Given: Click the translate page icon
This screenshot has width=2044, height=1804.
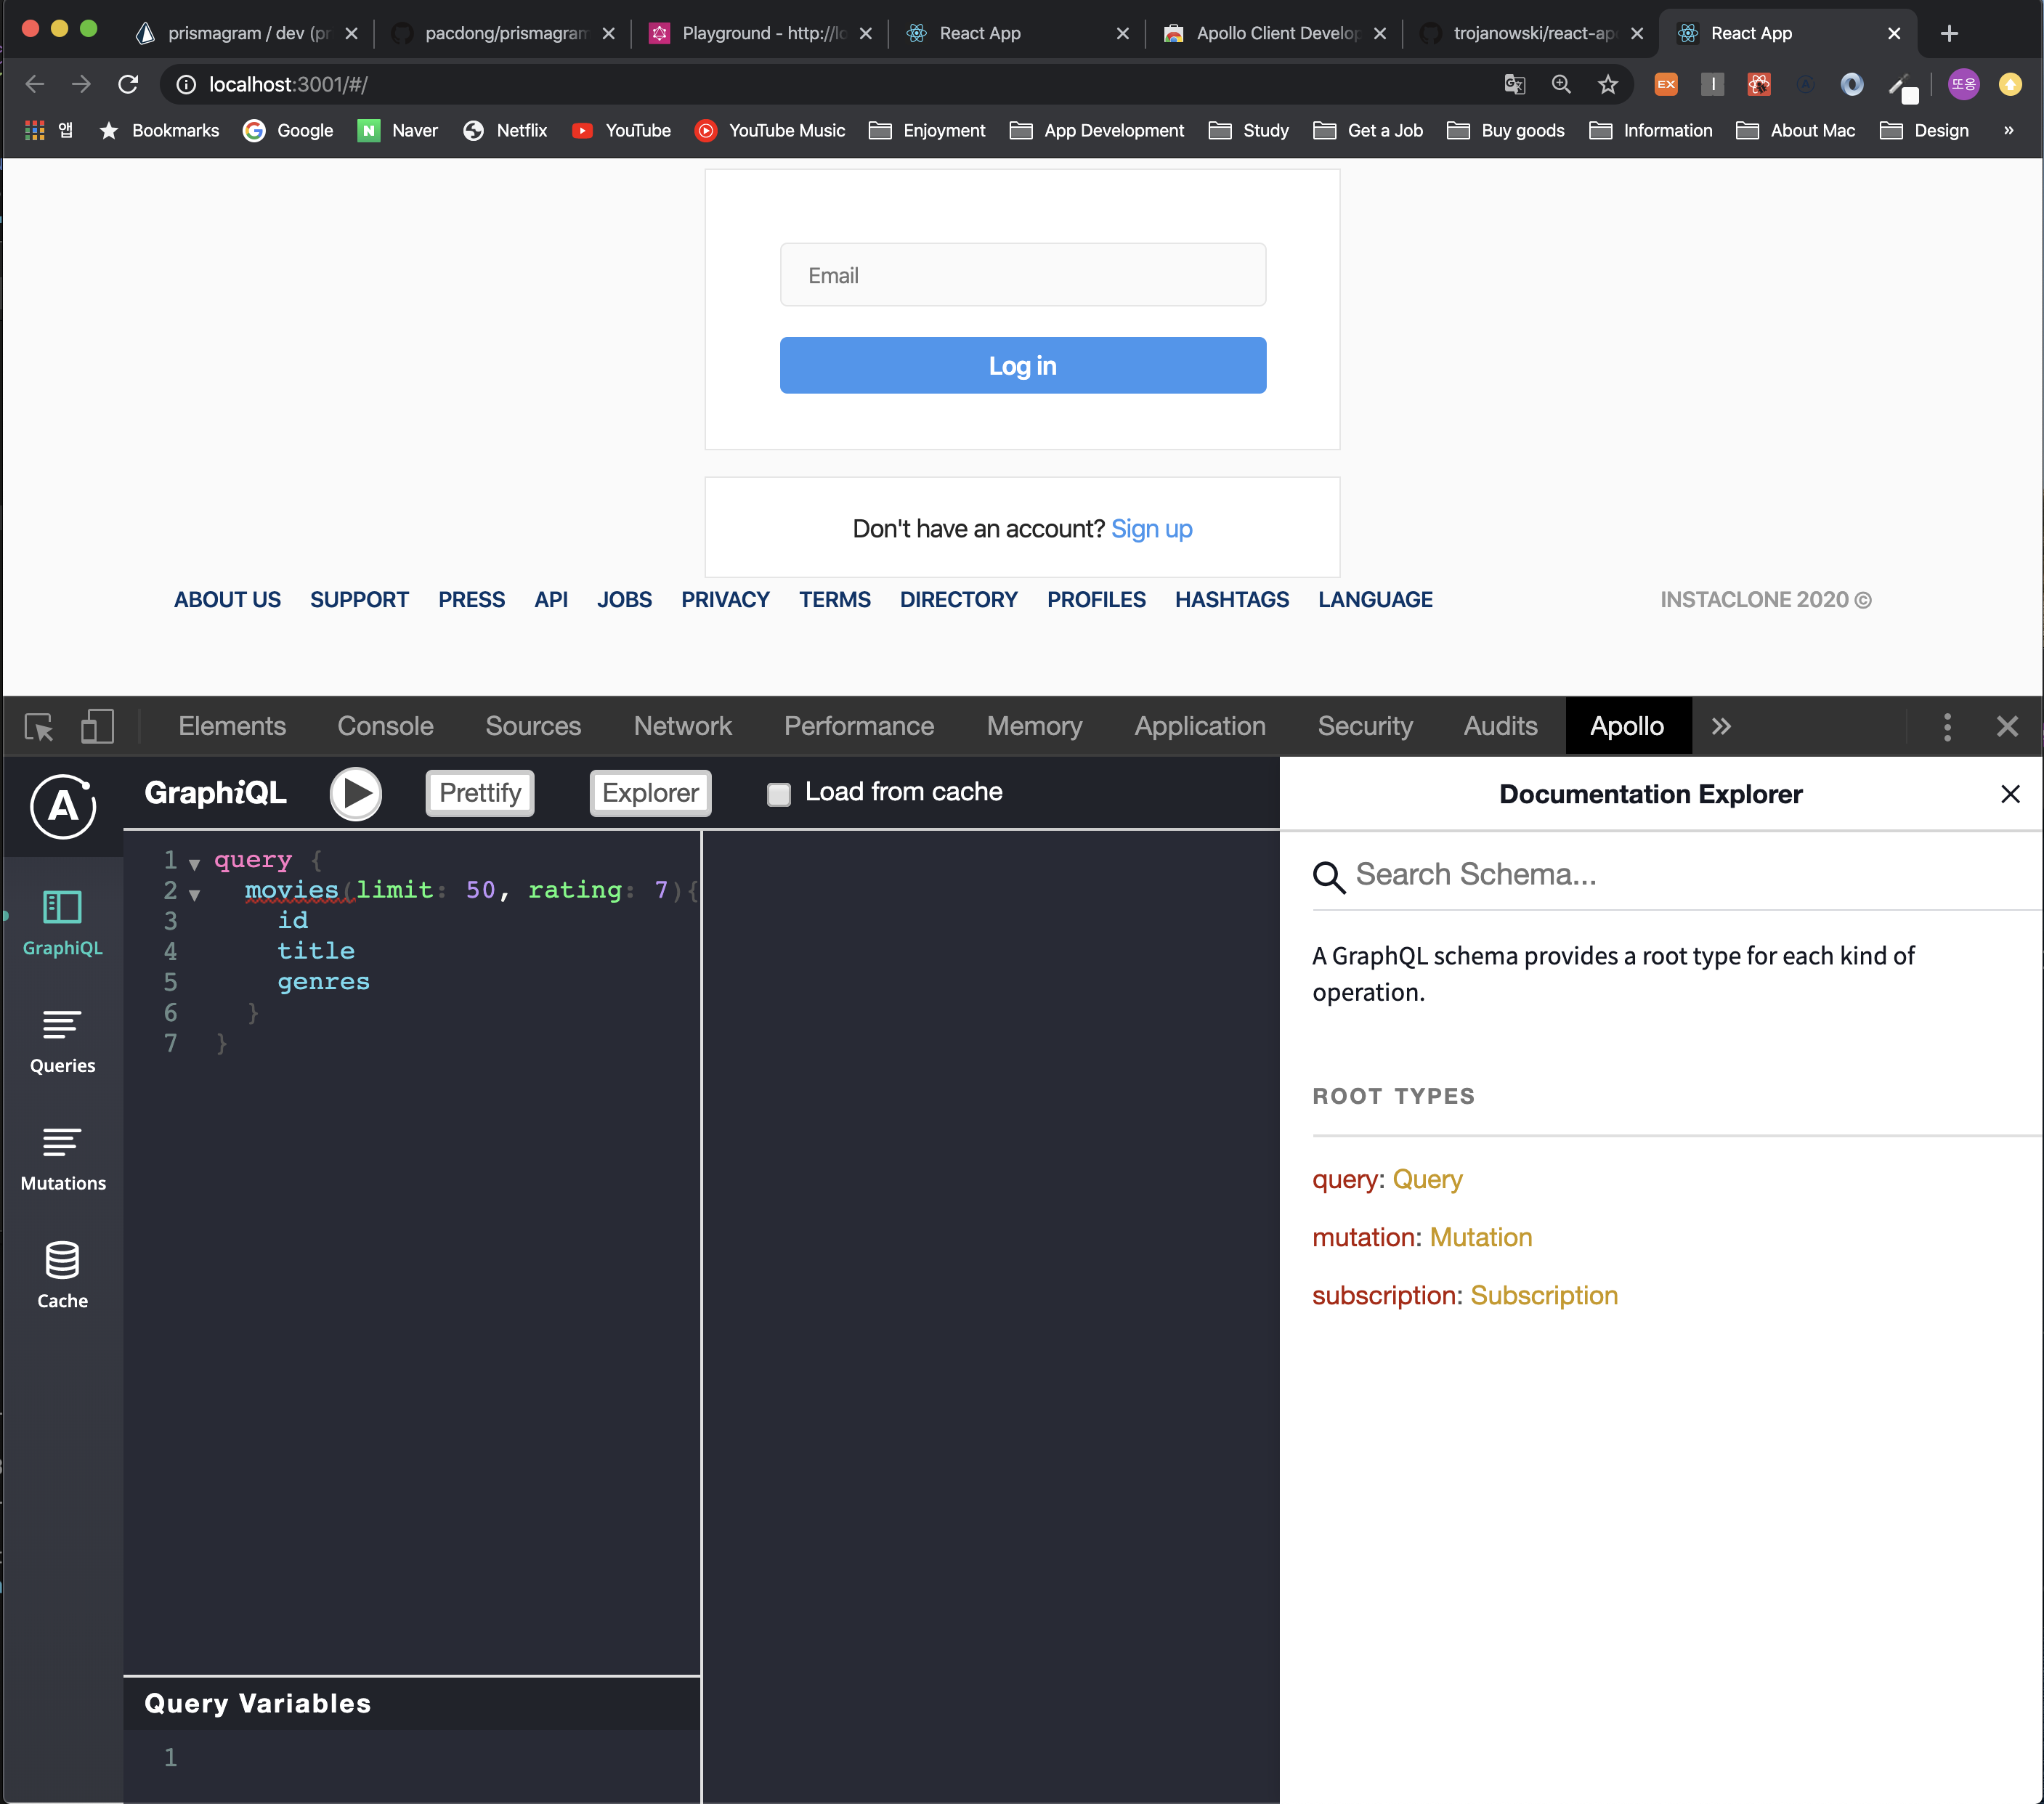Looking at the screenshot, I should tap(1514, 85).
